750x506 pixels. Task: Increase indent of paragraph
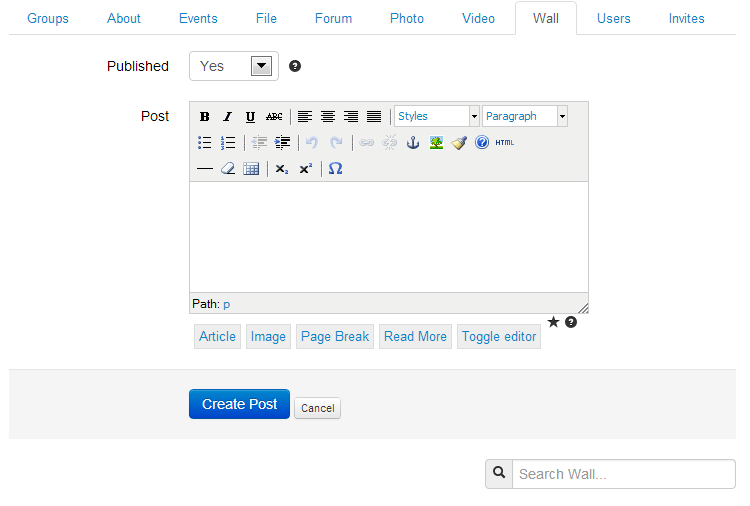[x=282, y=143]
